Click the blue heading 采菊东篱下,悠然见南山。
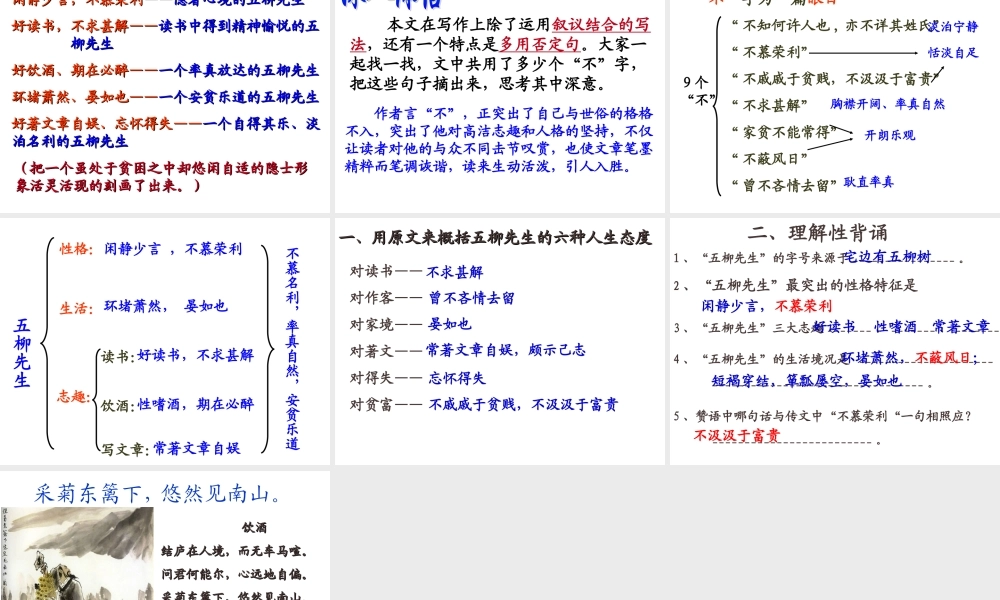This screenshot has height=600, width=1000. [158, 493]
